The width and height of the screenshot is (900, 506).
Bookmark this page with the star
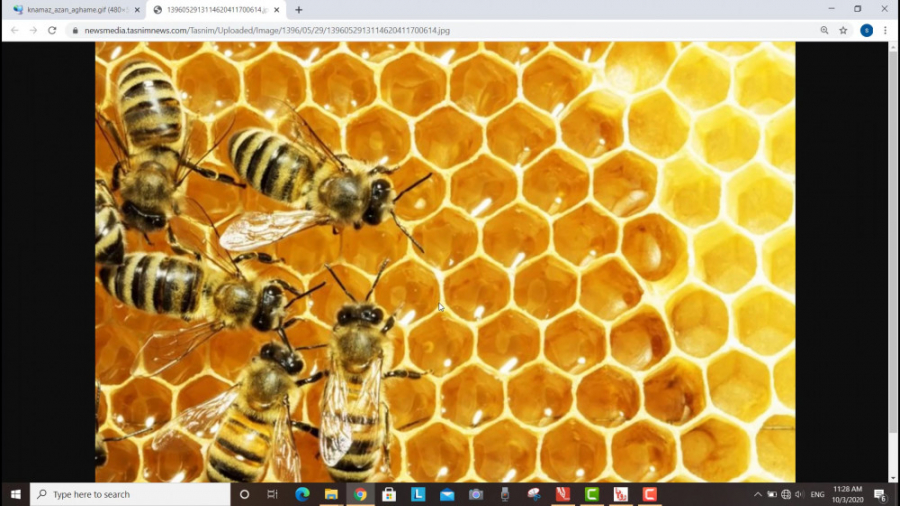click(x=843, y=30)
